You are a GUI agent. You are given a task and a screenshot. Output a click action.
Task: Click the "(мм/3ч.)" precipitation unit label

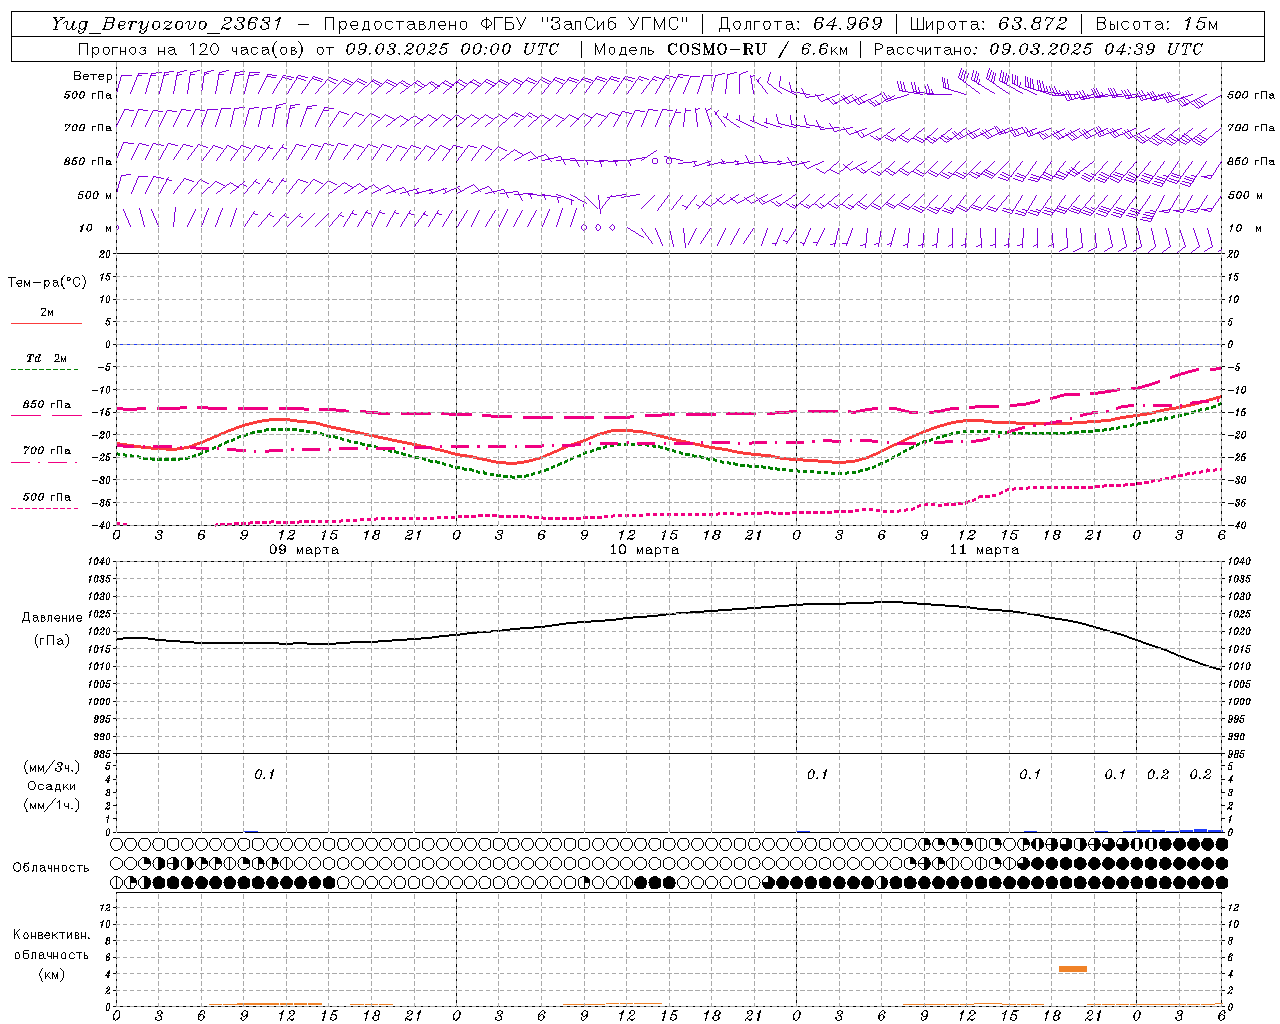(x=52, y=767)
